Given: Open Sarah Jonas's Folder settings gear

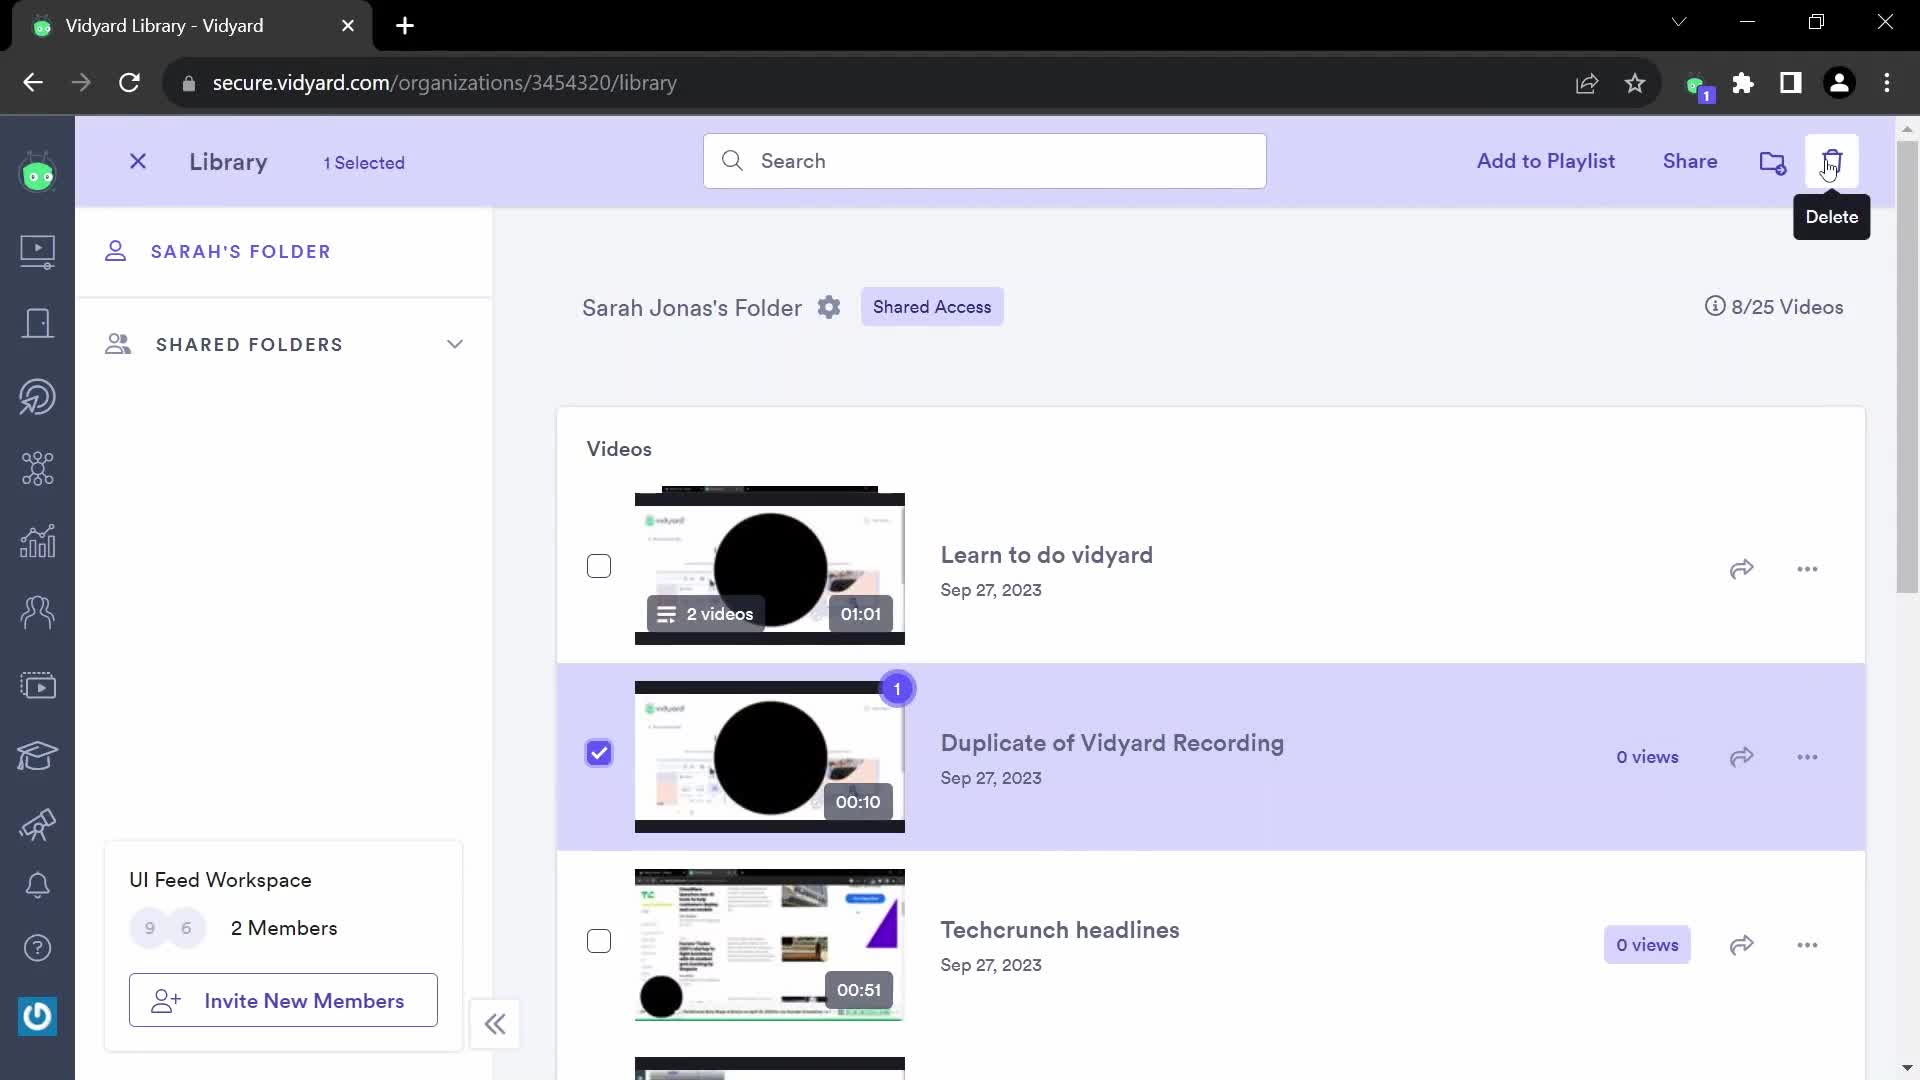Looking at the screenshot, I should coord(829,307).
